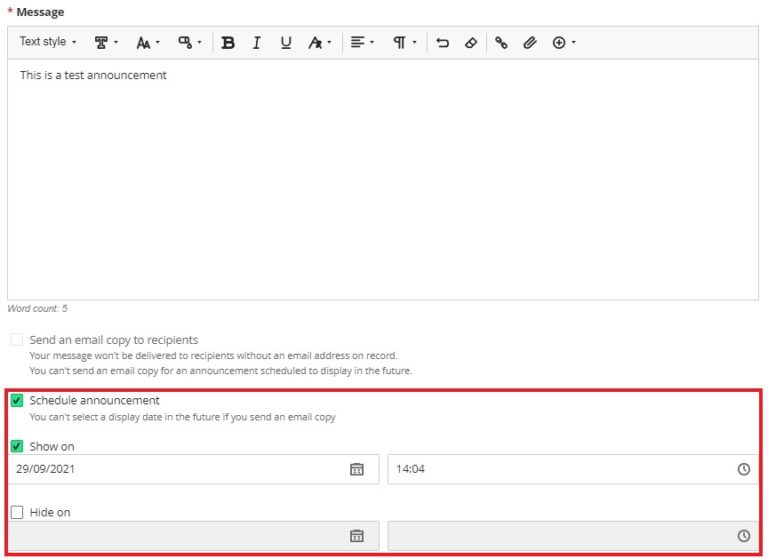This screenshot has width=768, height=559.
Task: Open the Show on clock time picker
Action: click(x=744, y=469)
